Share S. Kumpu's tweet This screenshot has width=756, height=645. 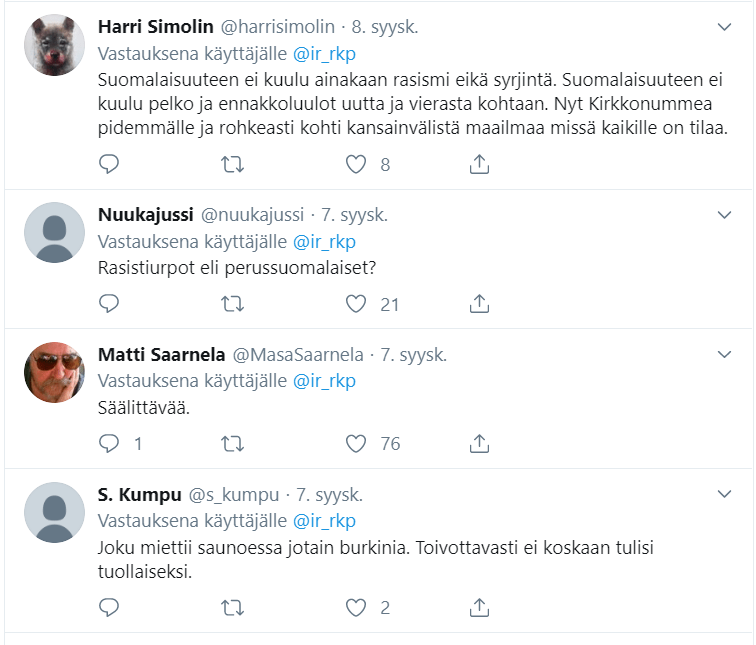pyautogui.click(x=479, y=607)
